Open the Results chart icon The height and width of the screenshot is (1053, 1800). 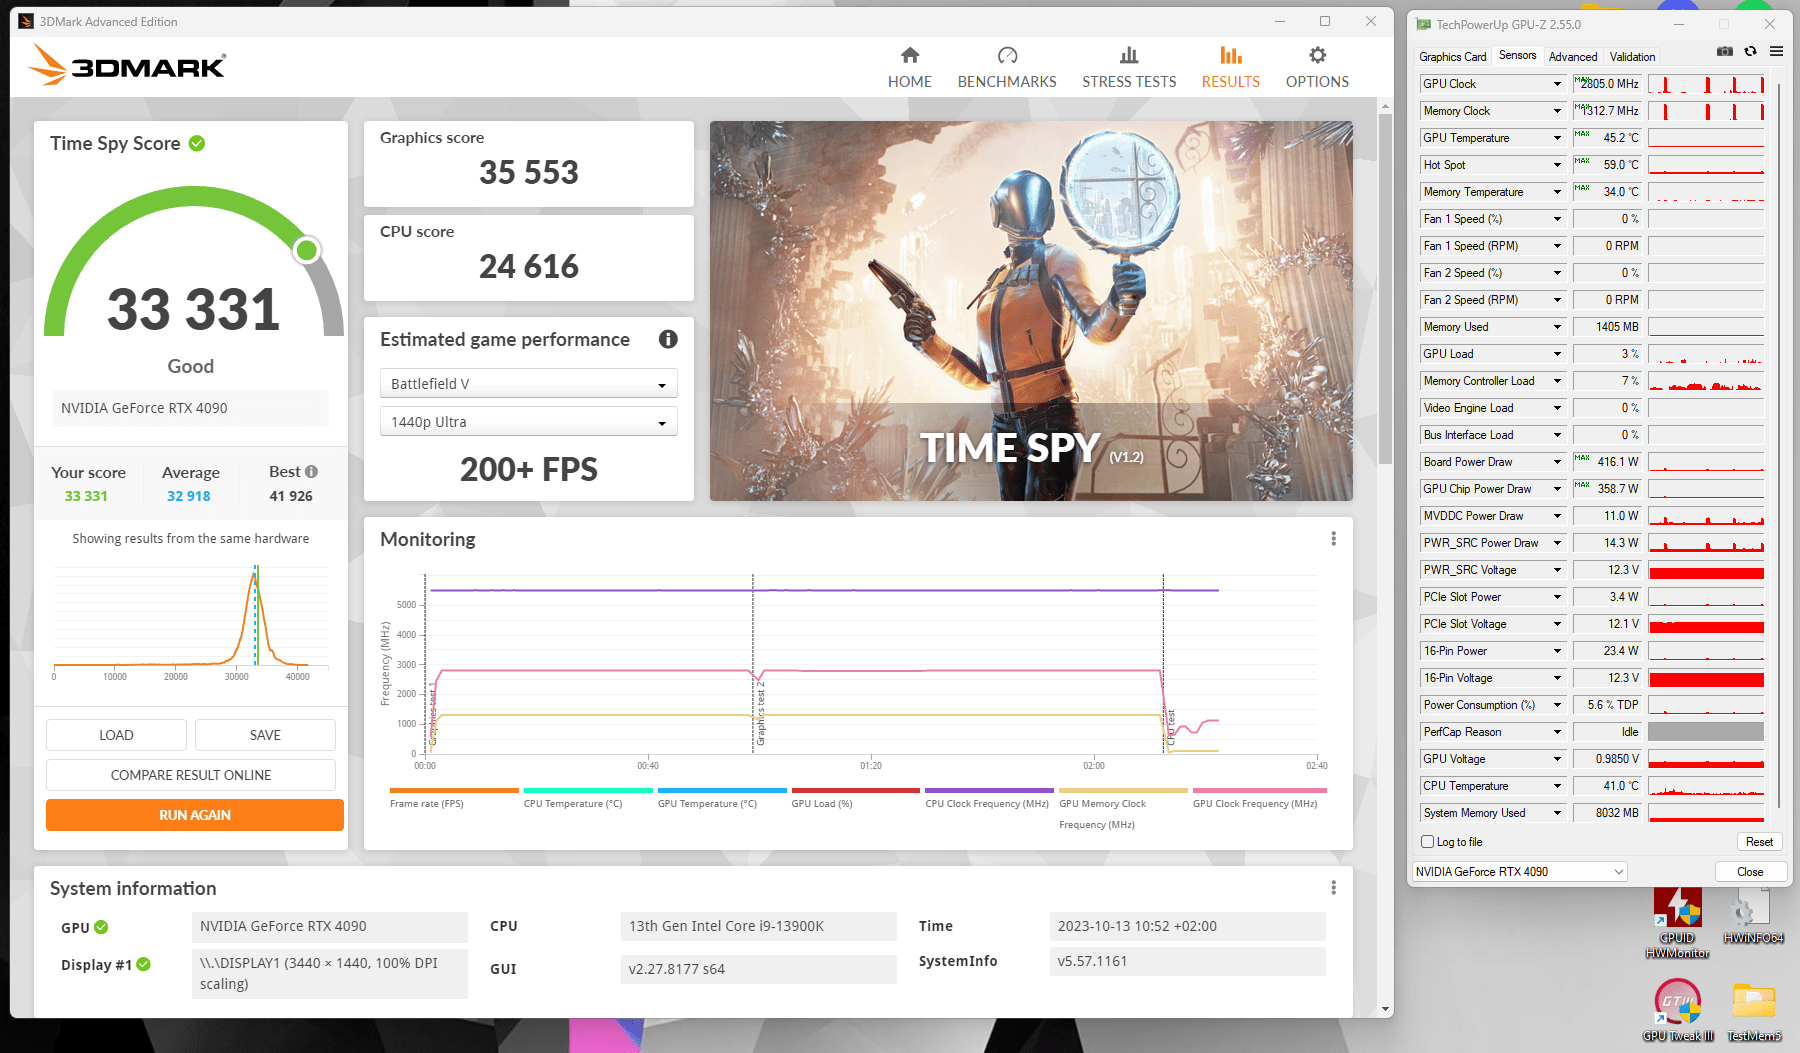1231,55
